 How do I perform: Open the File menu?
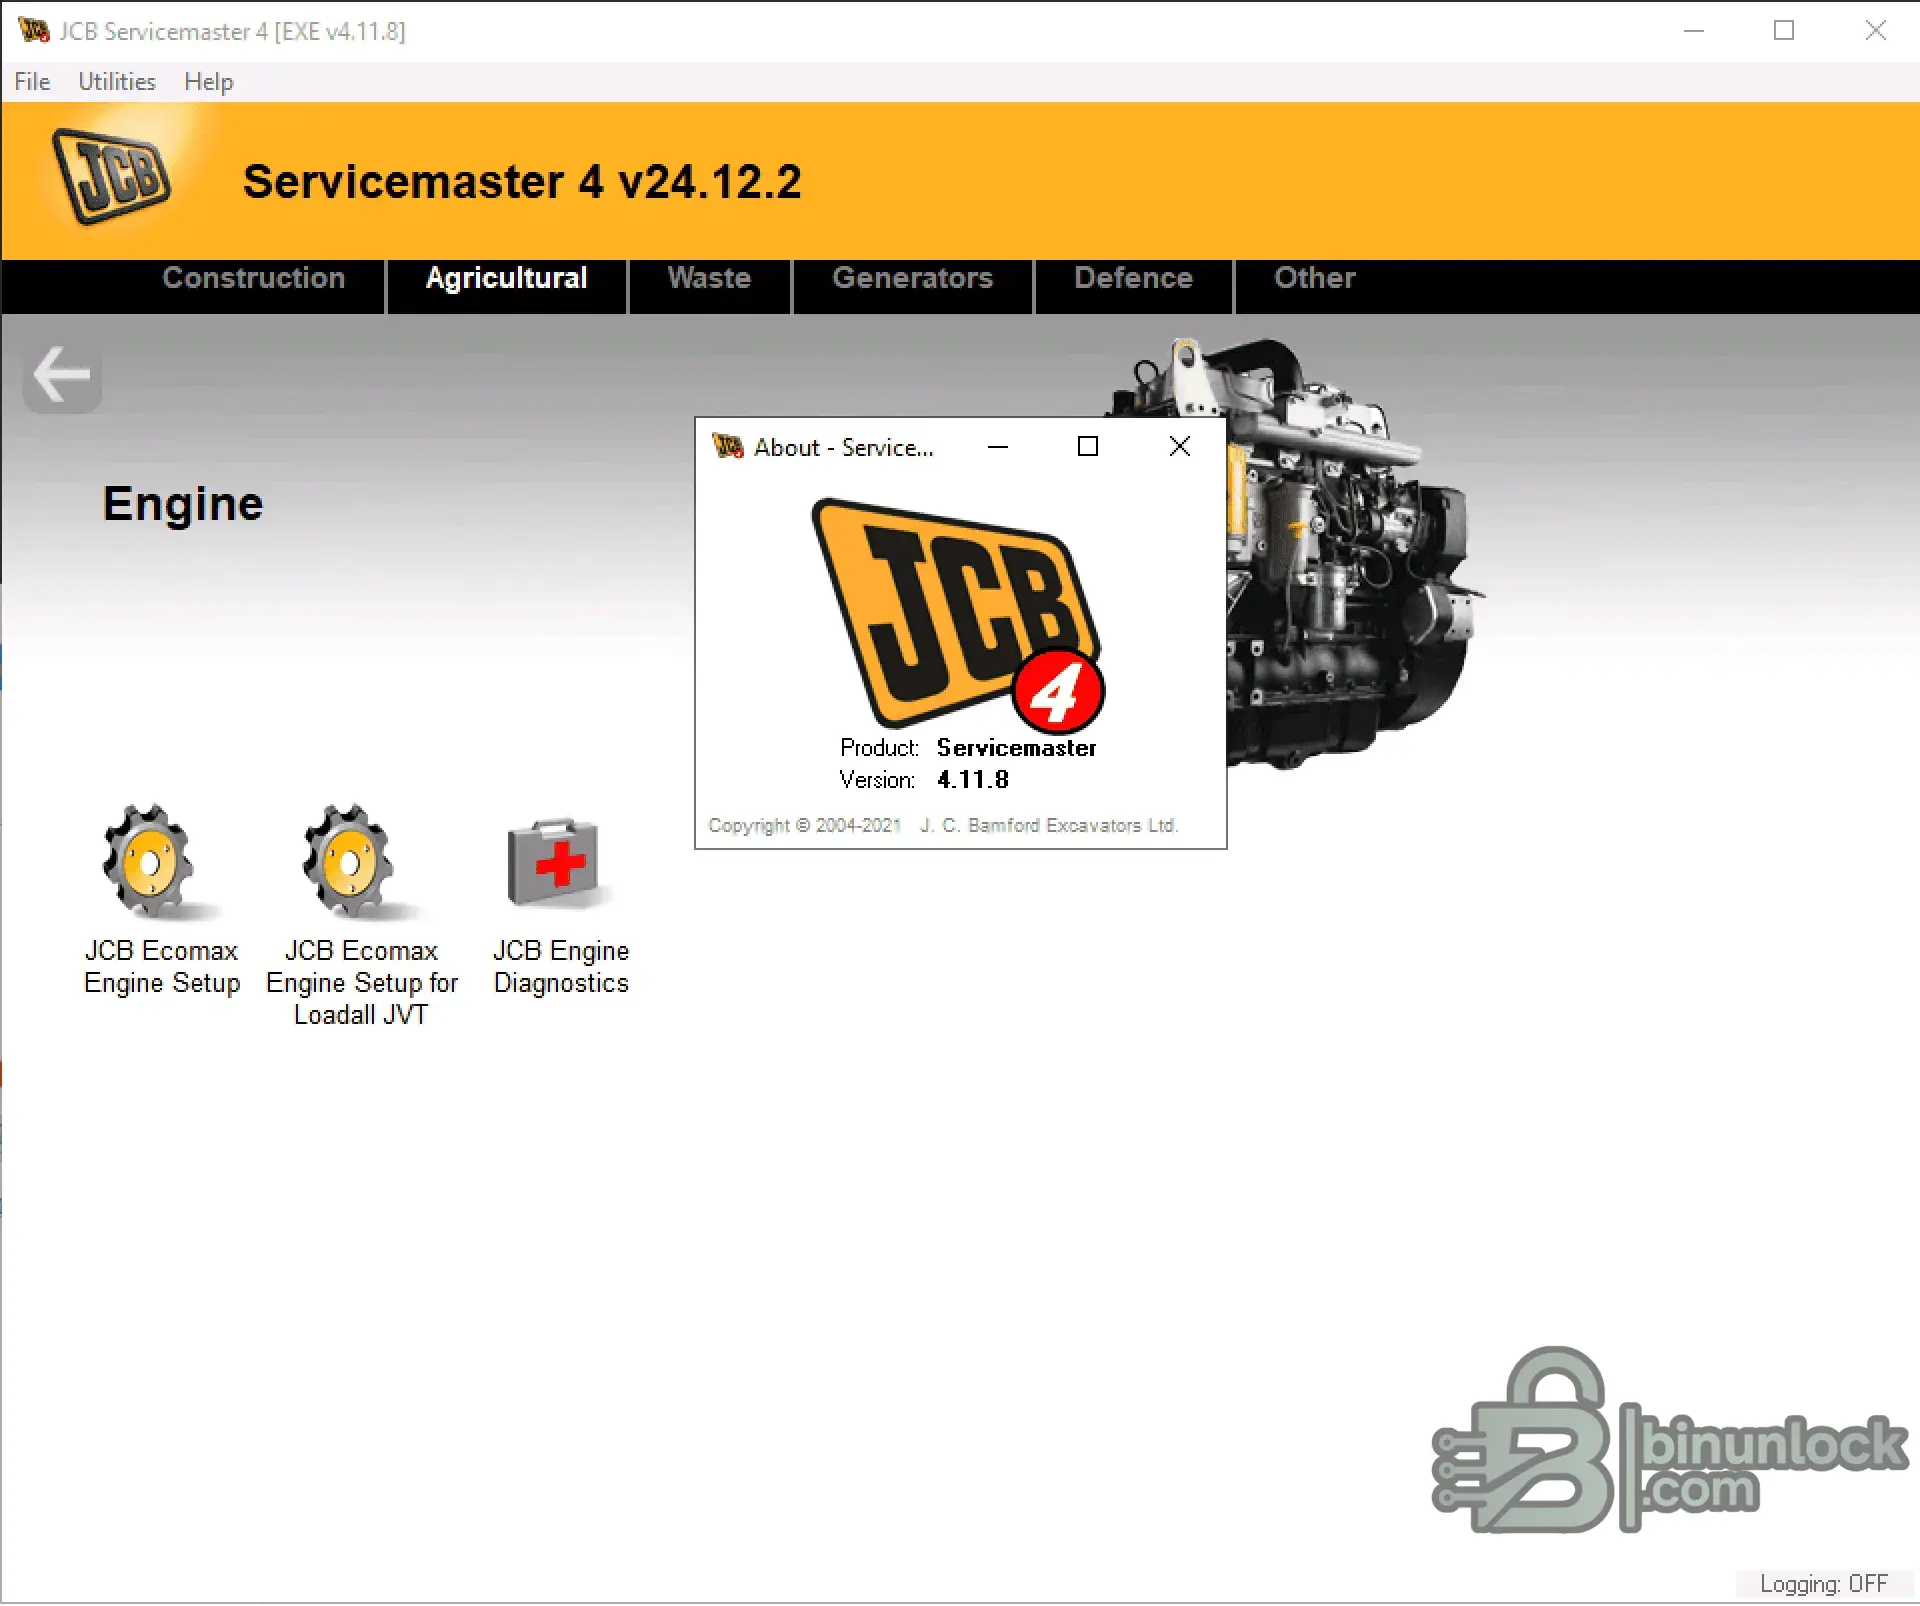[x=32, y=81]
